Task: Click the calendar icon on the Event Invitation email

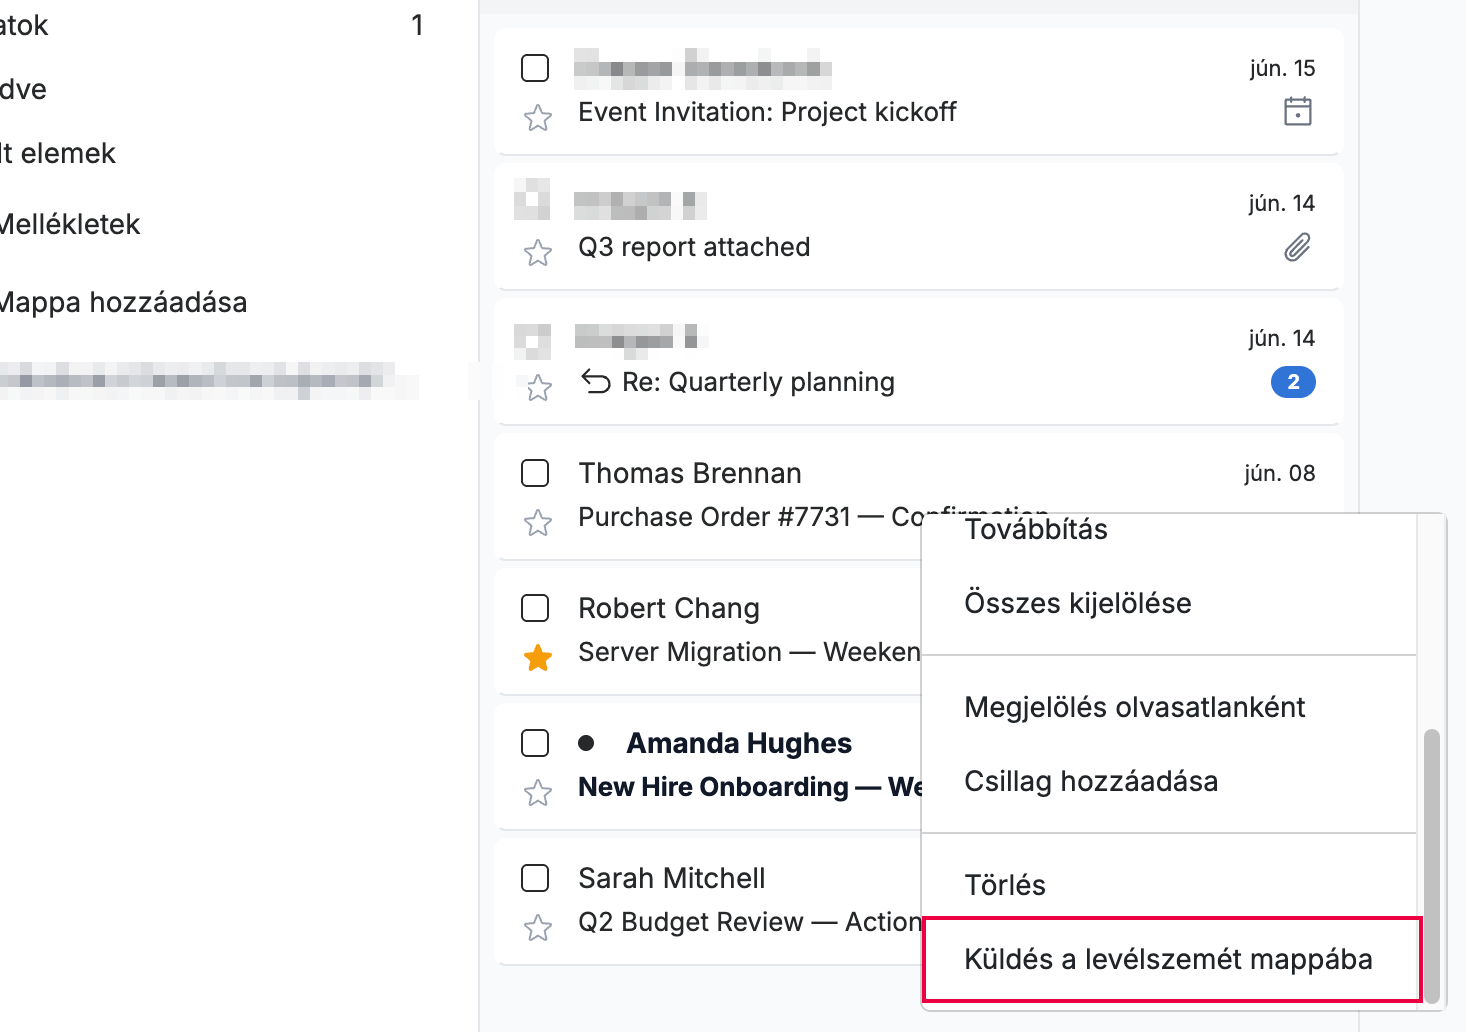Action: click(x=1297, y=111)
